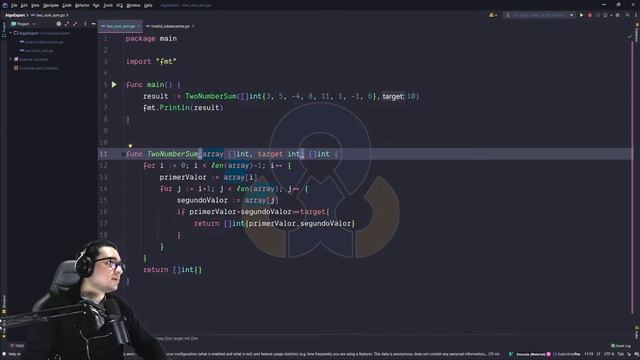The height and width of the screenshot is (360, 640).
Task: Click the red Debug button in toolbar
Action: [x=589, y=15]
